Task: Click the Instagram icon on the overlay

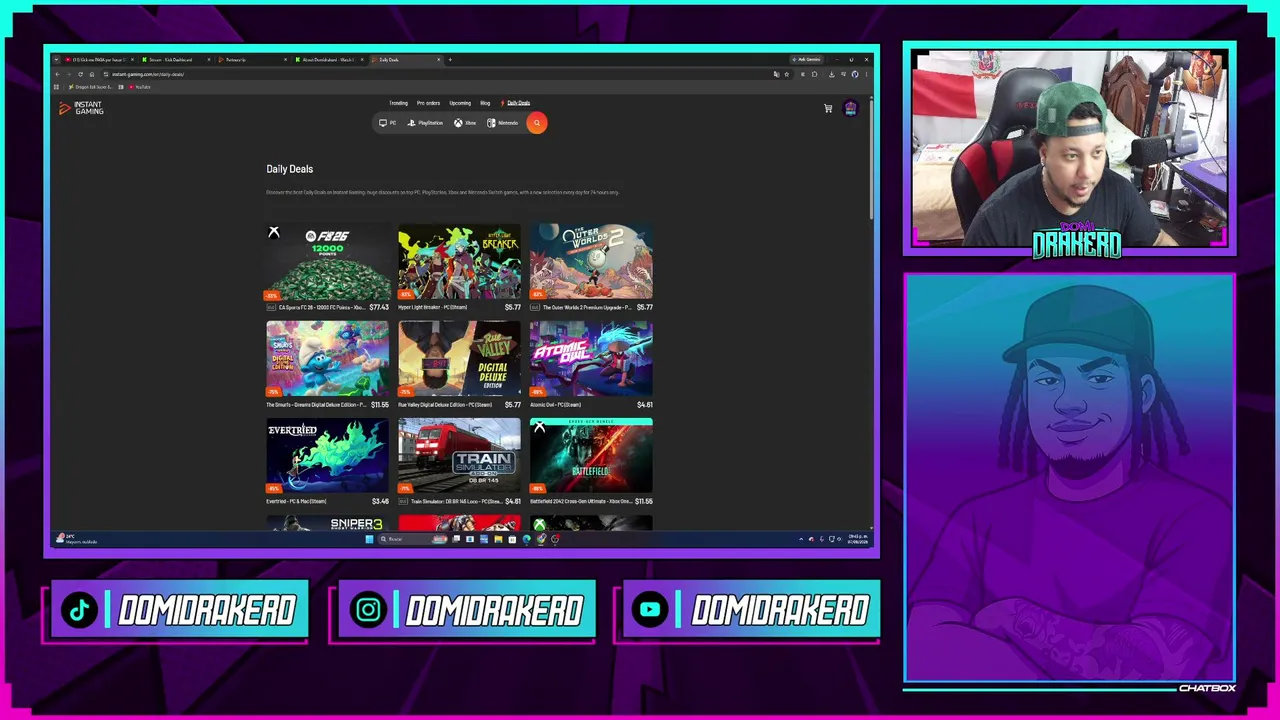Action: [x=368, y=610]
